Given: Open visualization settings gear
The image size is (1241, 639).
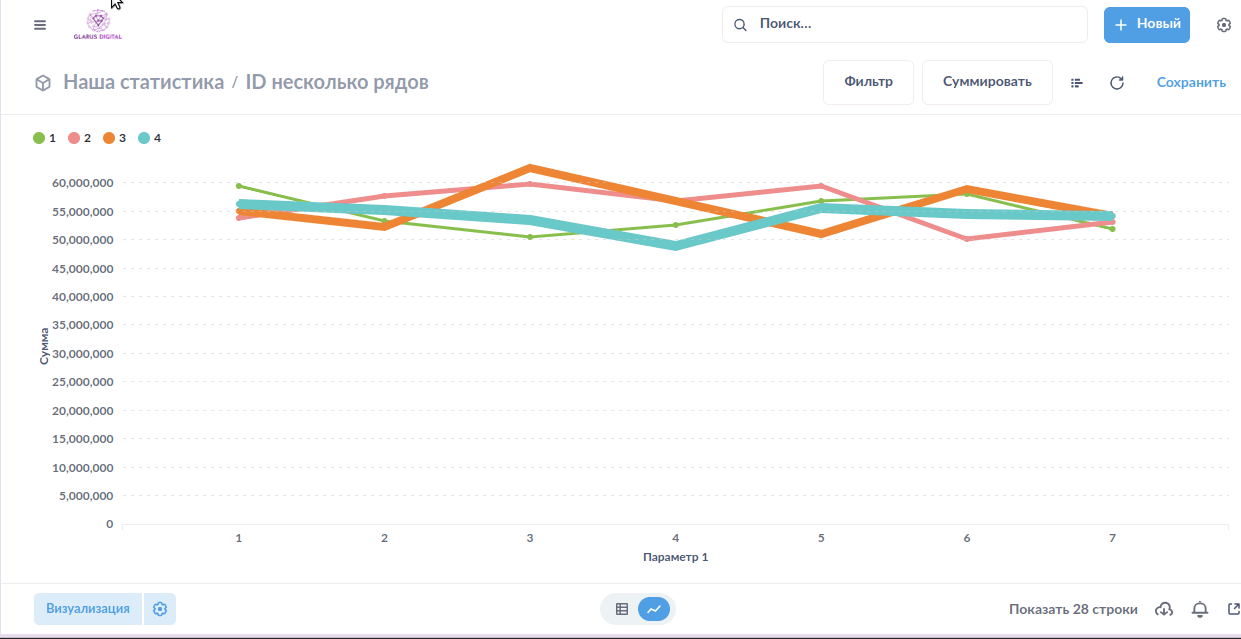Looking at the screenshot, I should [160, 609].
